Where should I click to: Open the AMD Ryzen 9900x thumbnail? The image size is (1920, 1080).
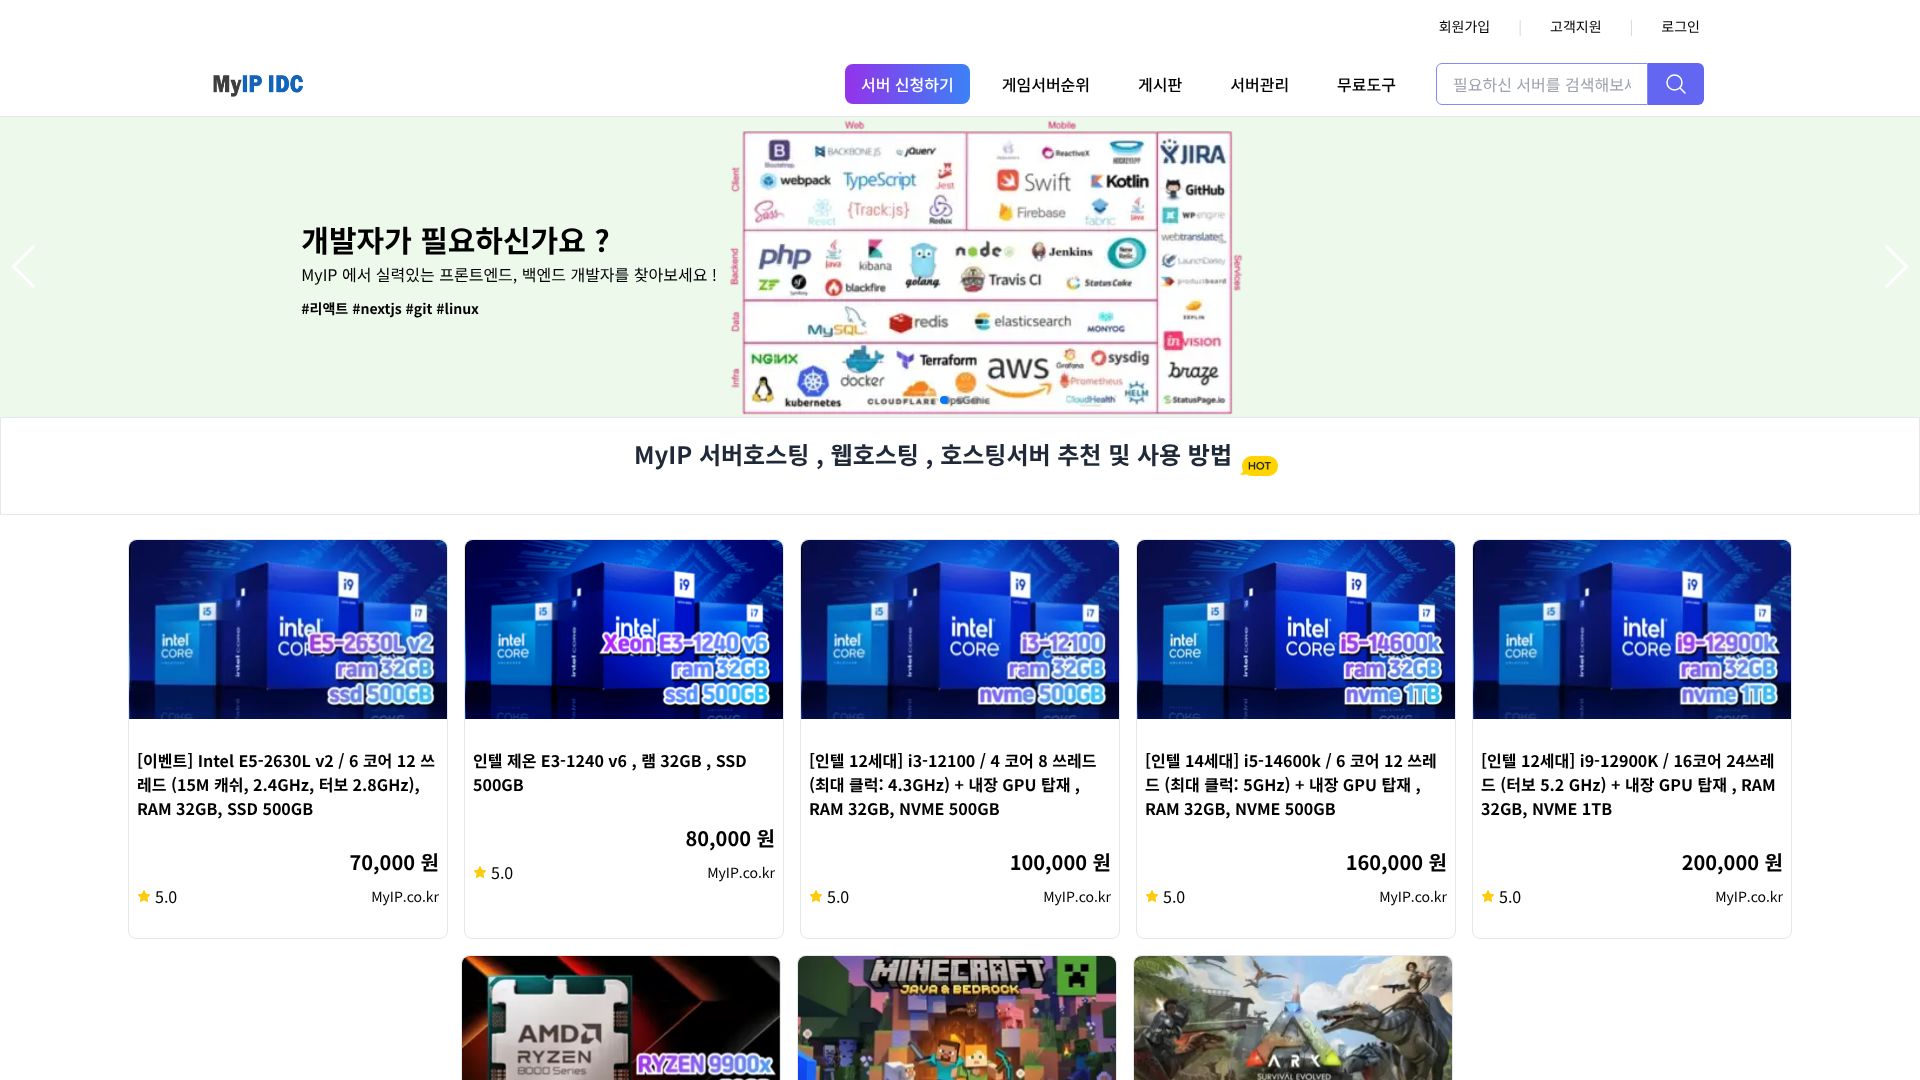click(x=621, y=1018)
